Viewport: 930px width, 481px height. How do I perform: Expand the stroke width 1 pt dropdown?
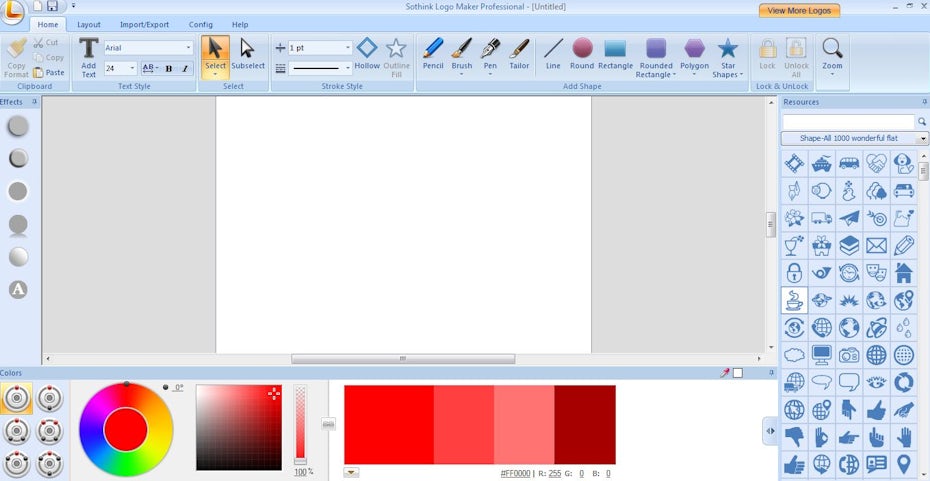tap(348, 48)
